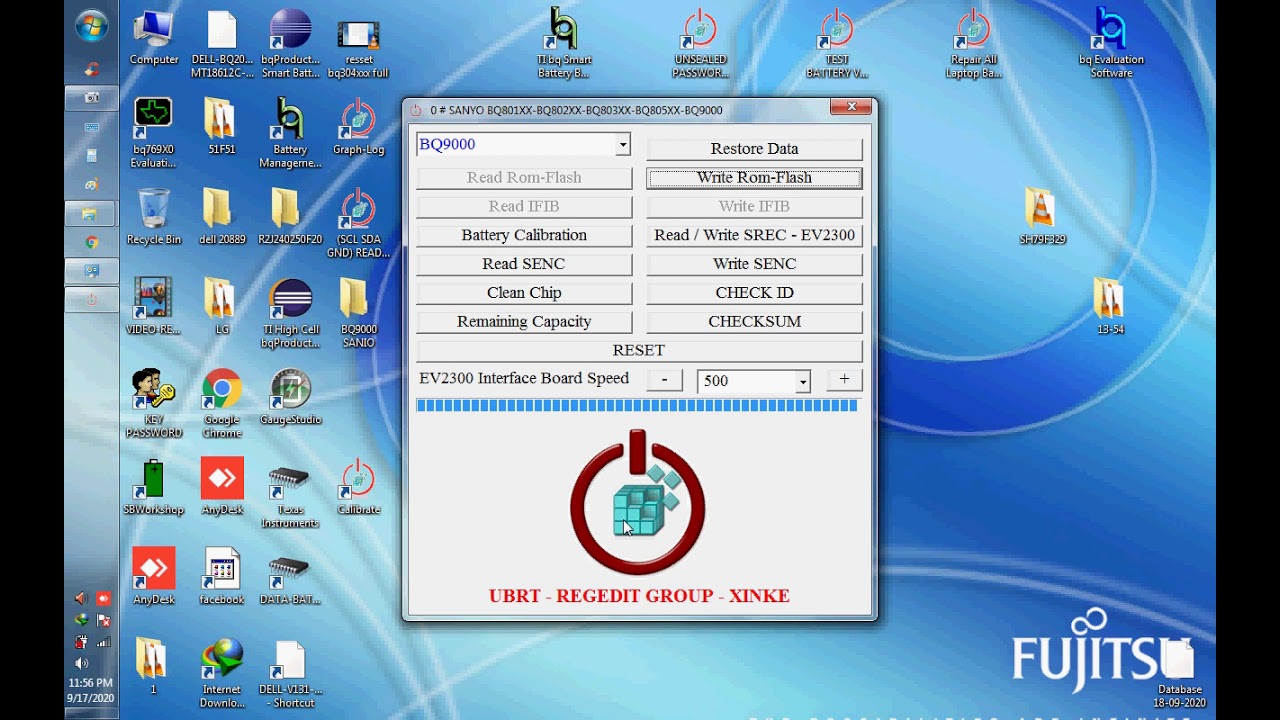
Task: Open SBWorkshop battery shortcut
Action: [x=154, y=486]
